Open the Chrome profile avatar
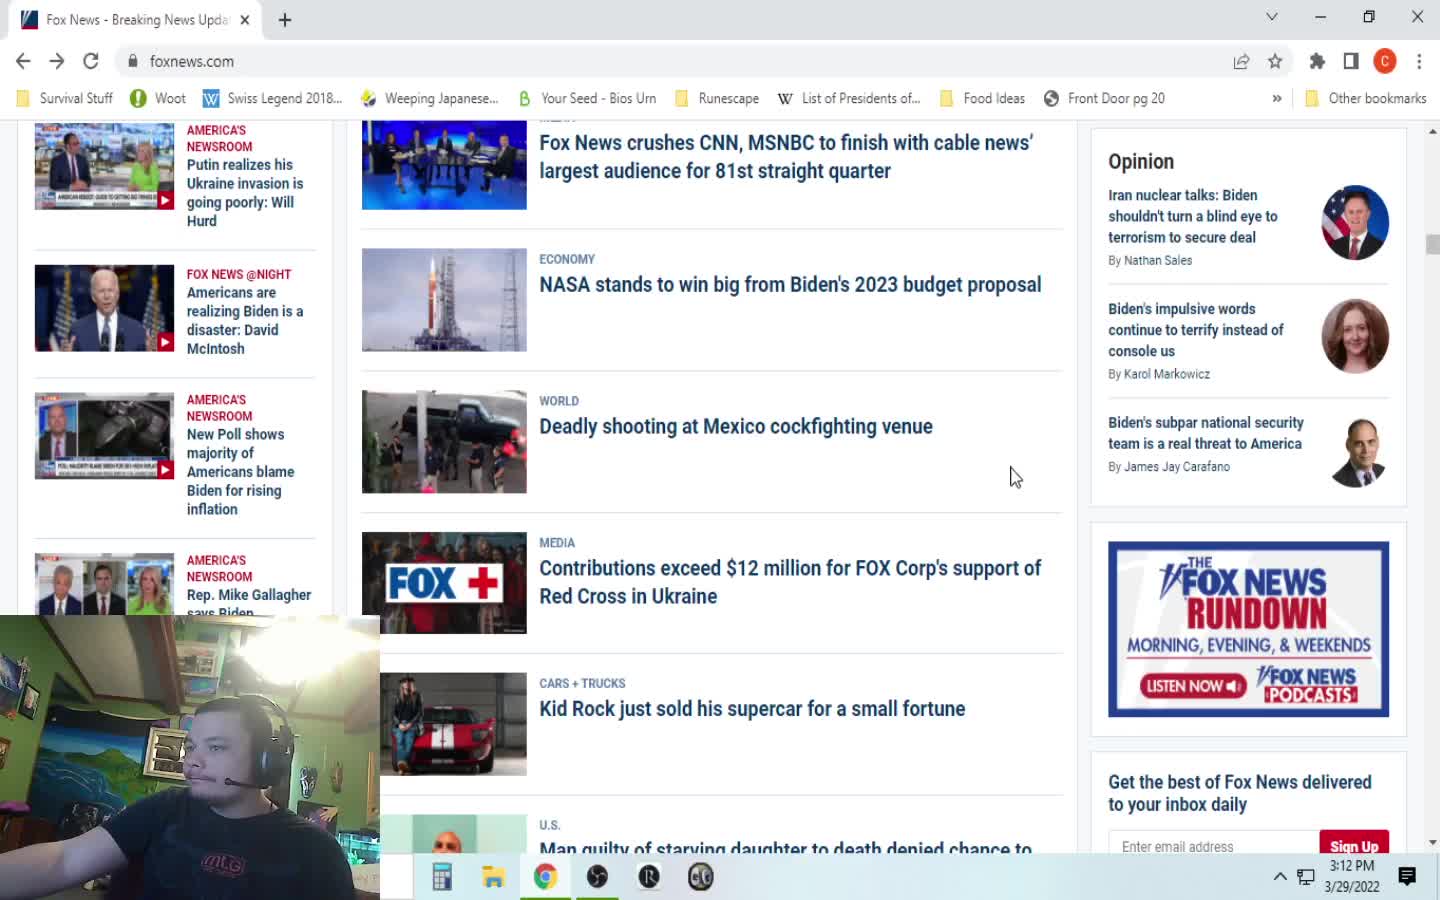This screenshot has height=900, width=1440. (x=1385, y=61)
